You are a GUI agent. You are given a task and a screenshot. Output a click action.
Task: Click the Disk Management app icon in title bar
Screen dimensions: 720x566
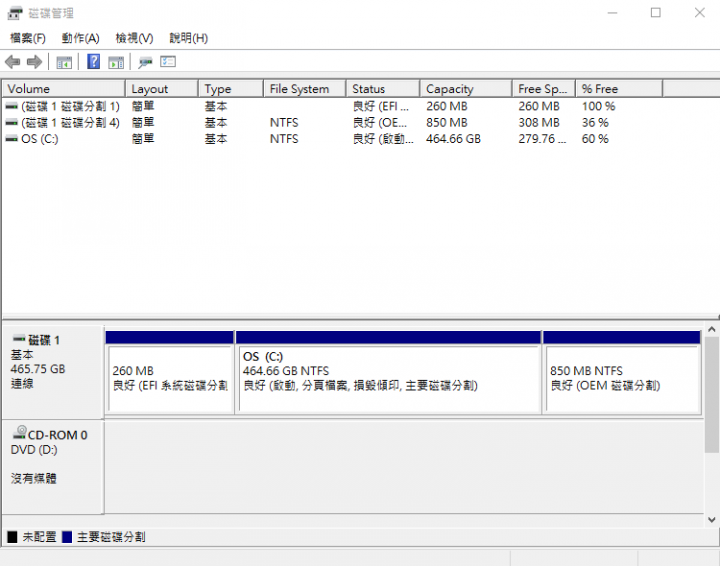pos(15,13)
